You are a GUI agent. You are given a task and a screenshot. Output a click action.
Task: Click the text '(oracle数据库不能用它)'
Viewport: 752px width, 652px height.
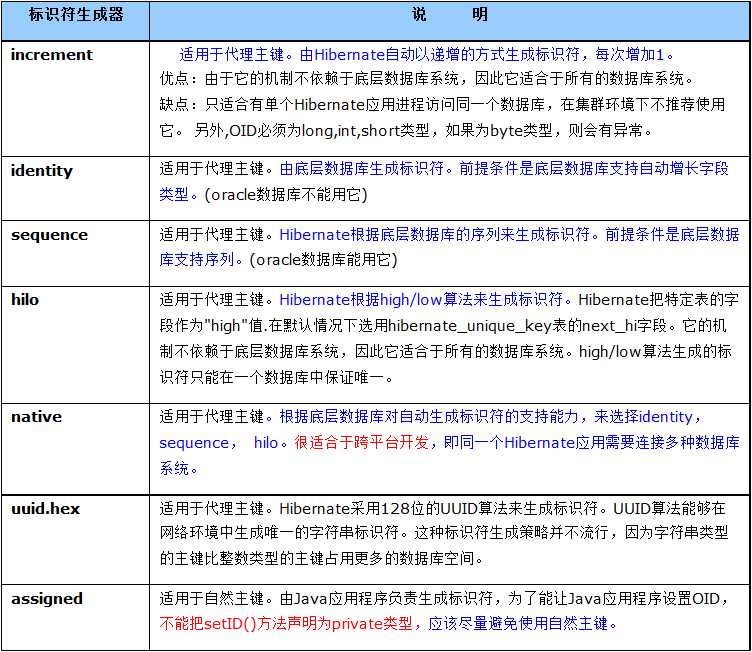[x=286, y=195]
